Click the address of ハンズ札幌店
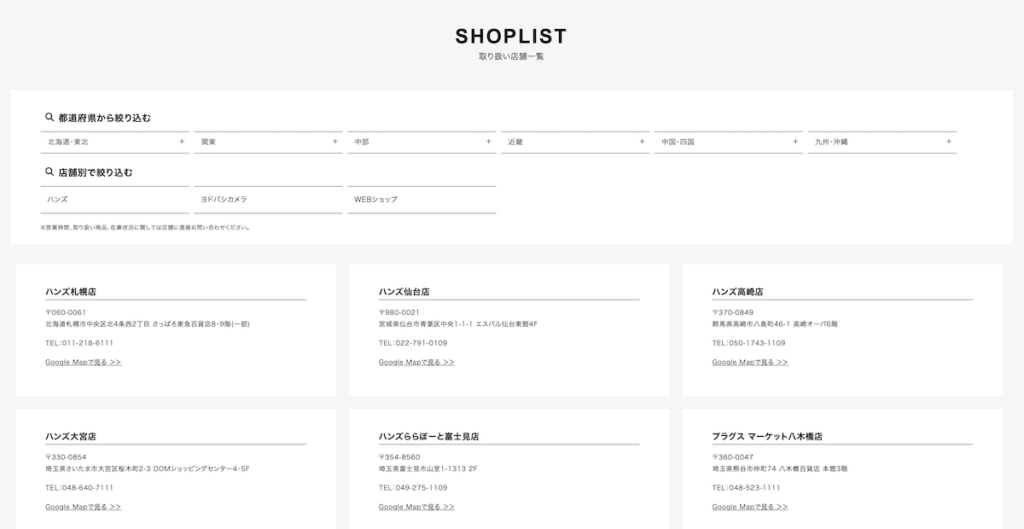Viewport: 1024px width, 529px height. click(x=147, y=324)
